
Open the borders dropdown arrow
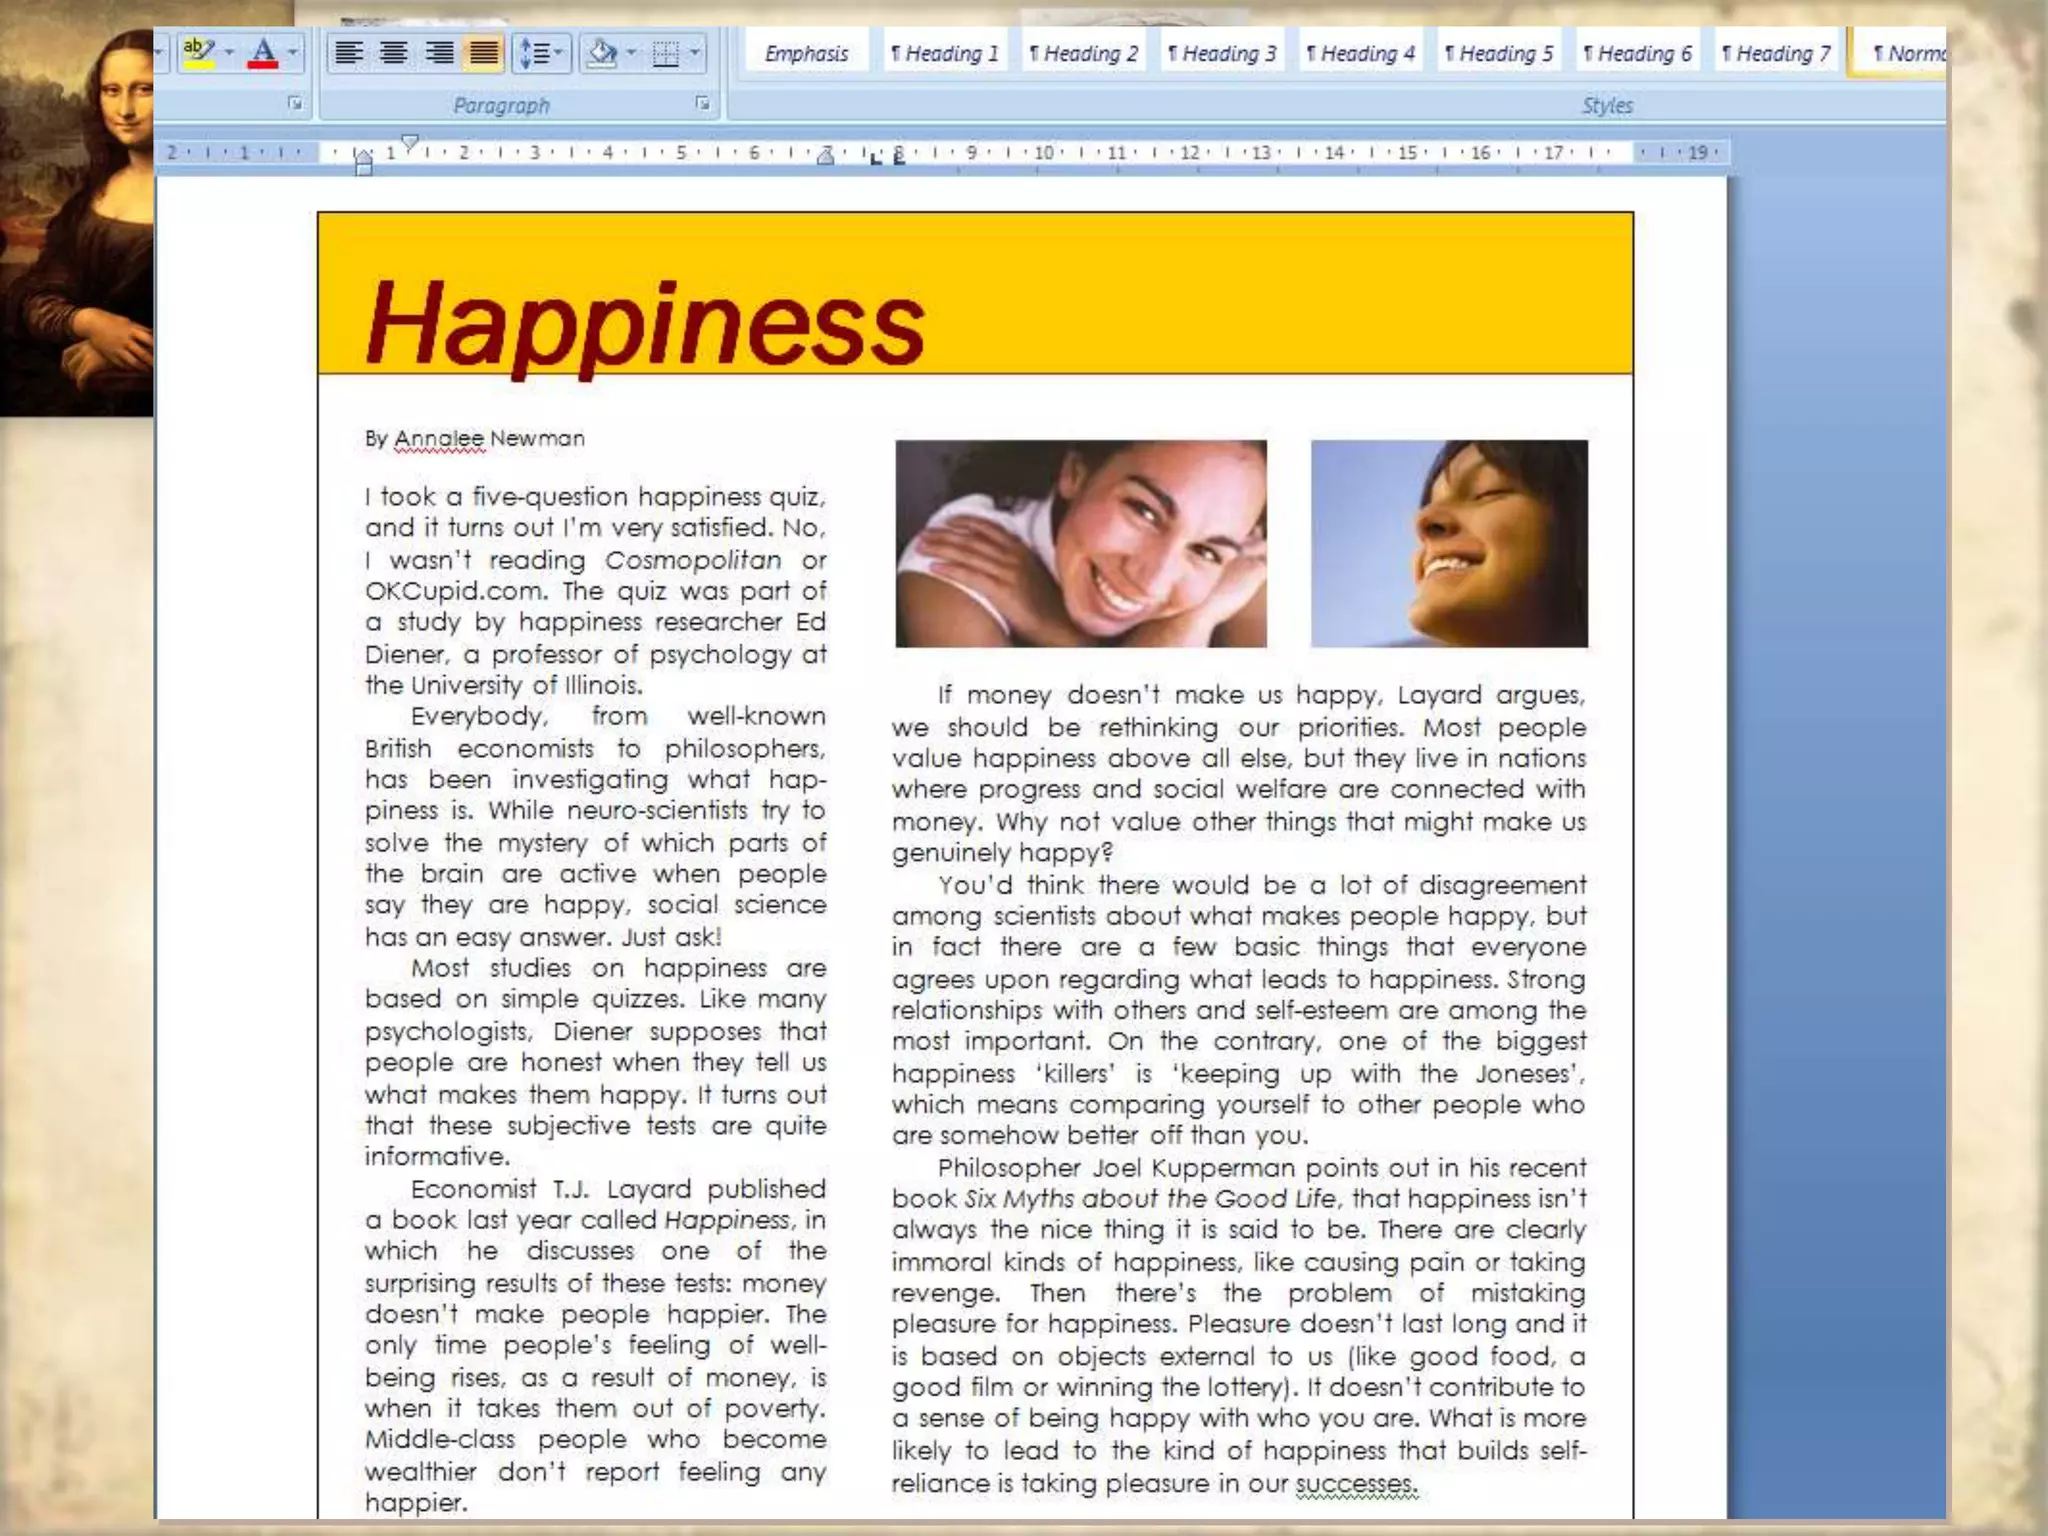(694, 52)
